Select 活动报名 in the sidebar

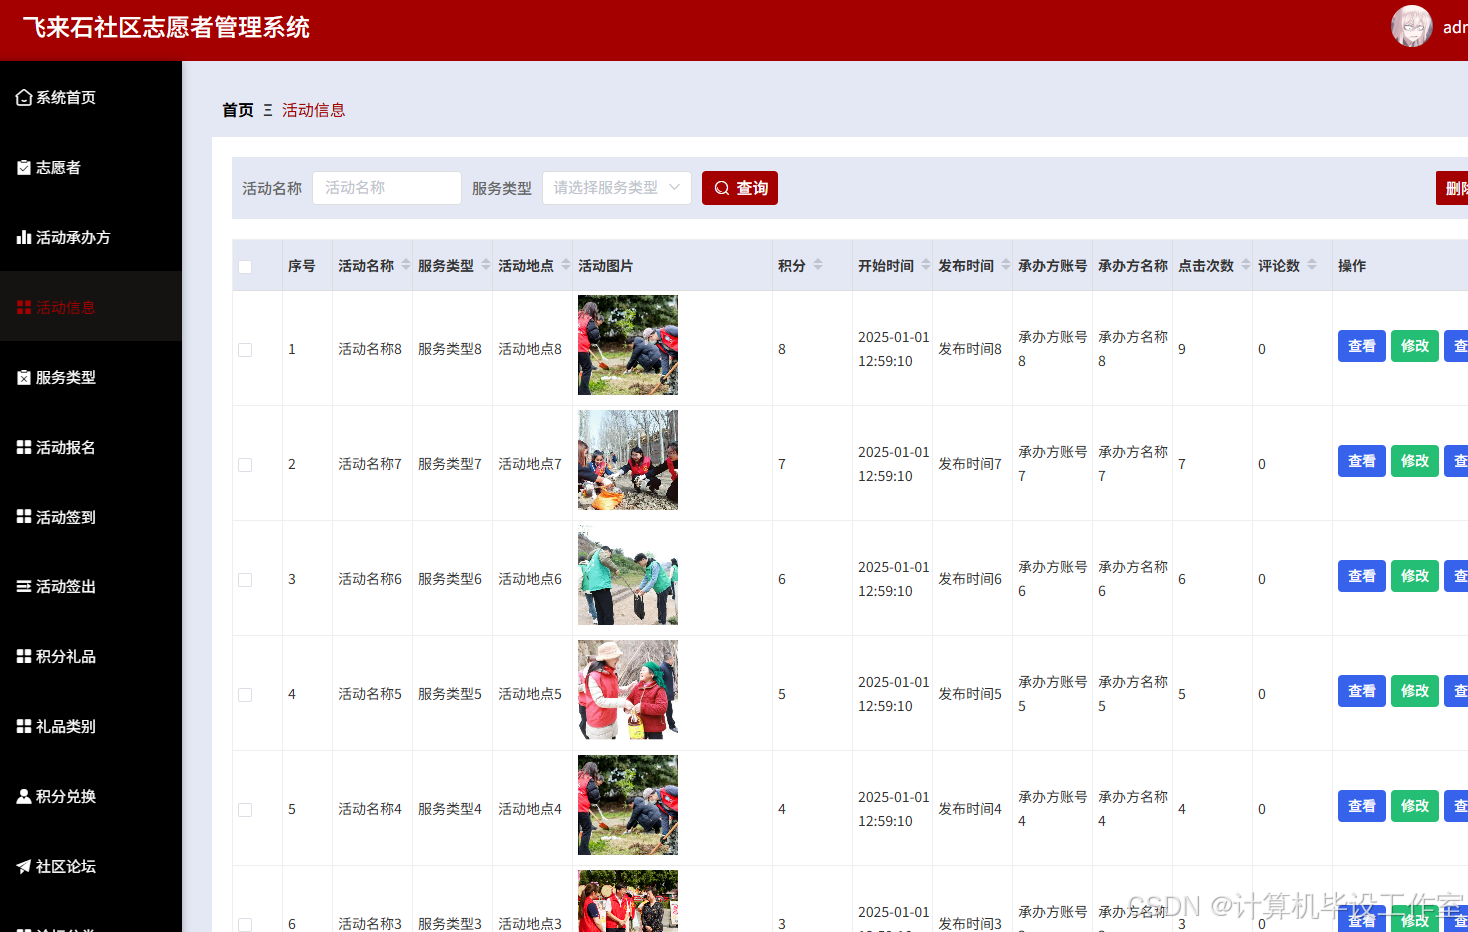(91, 448)
